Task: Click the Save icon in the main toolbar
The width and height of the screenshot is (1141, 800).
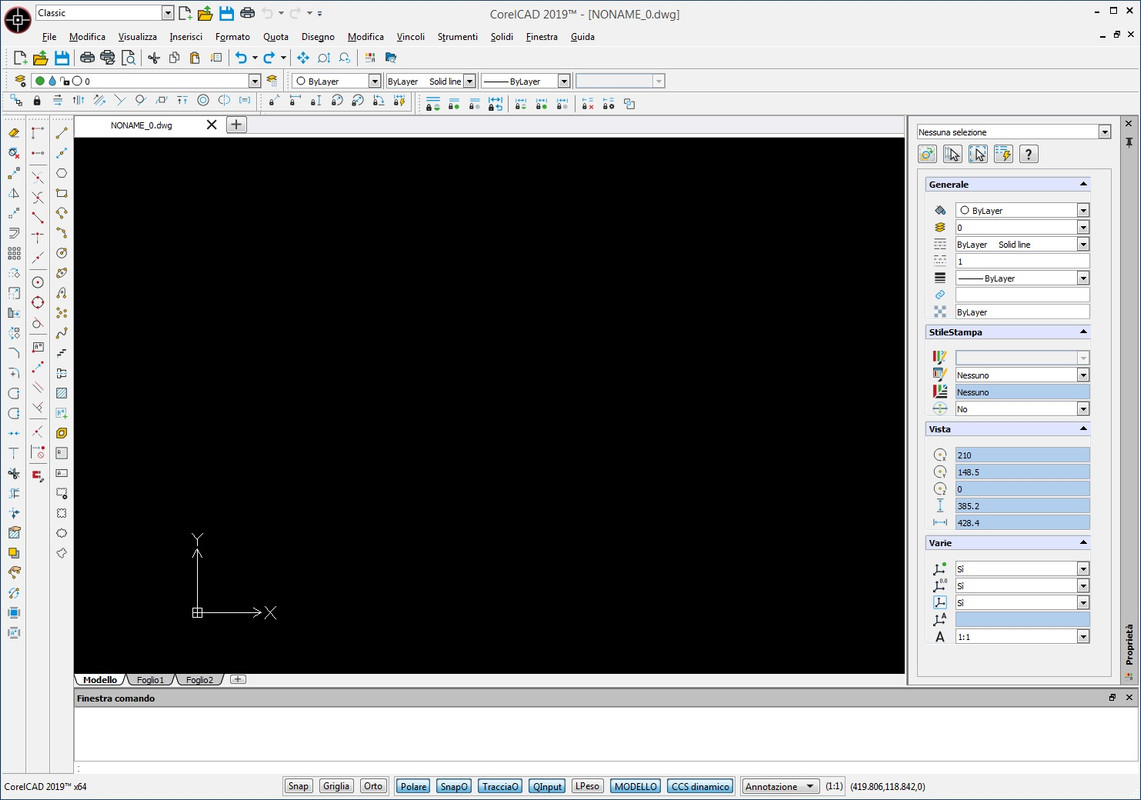Action: [x=62, y=58]
